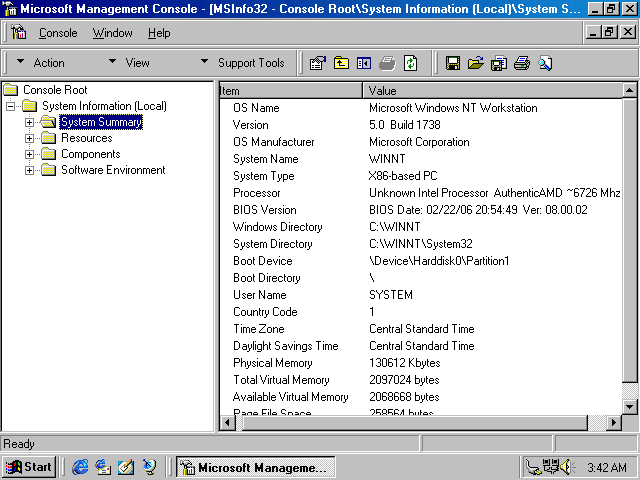The height and width of the screenshot is (480, 640).
Task: Collapse the System Information (Local) node
Action: 10,106
